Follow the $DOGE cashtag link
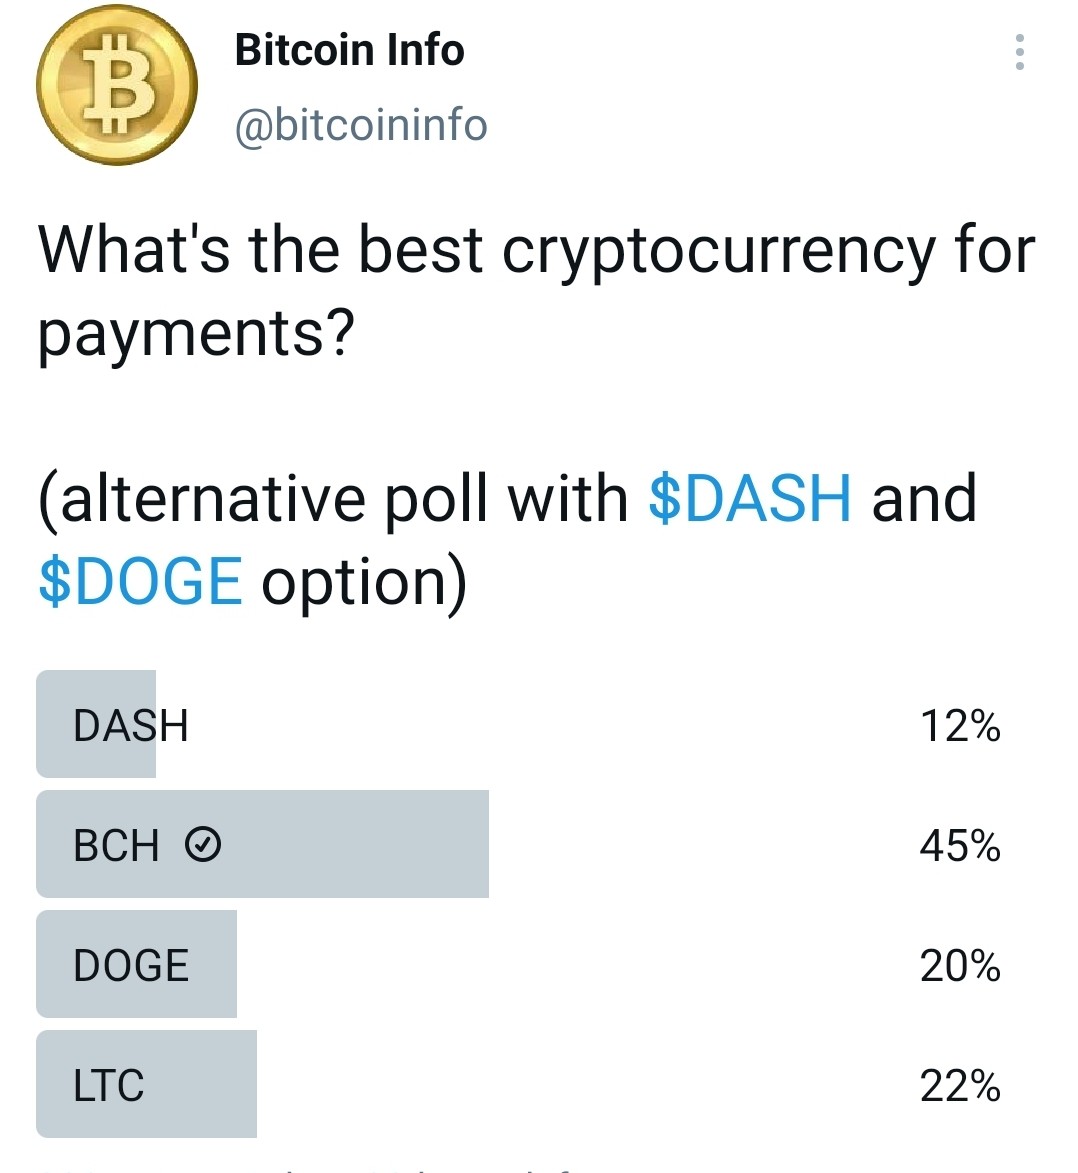This screenshot has width=1078, height=1173. pos(140,581)
